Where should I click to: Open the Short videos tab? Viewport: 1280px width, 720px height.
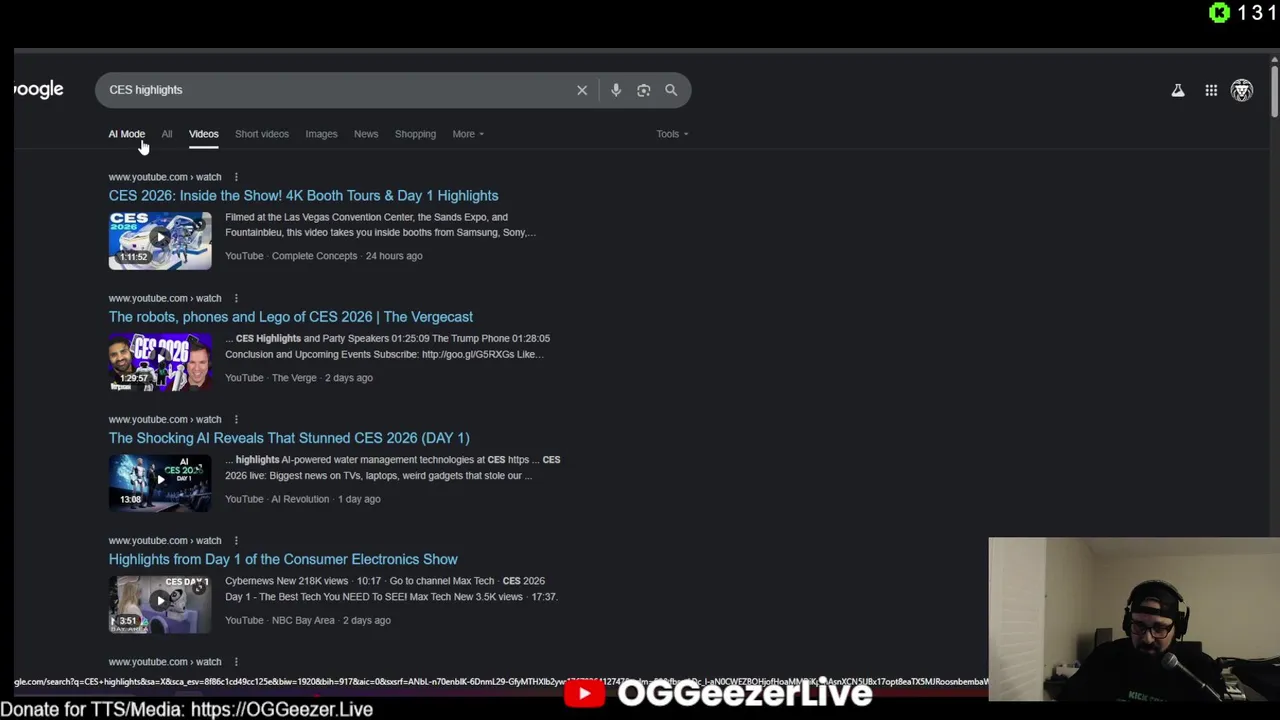pos(262,134)
